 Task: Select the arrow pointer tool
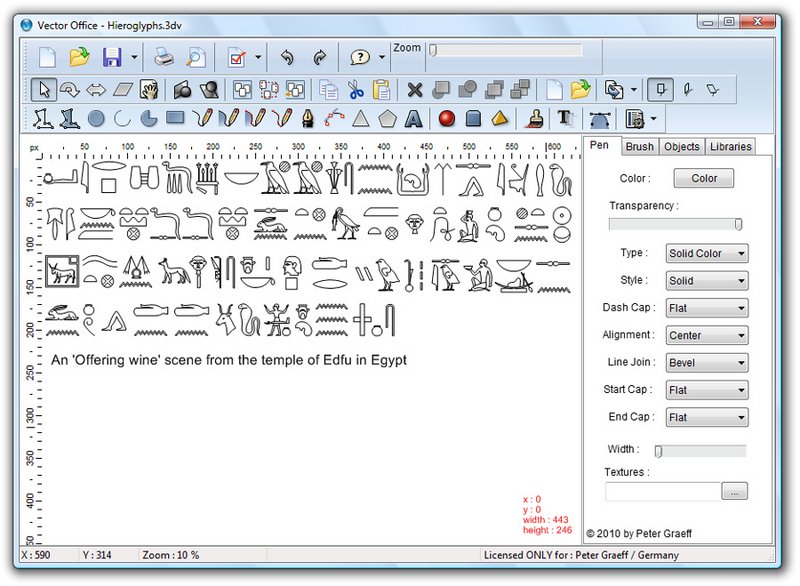click(44, 90)
